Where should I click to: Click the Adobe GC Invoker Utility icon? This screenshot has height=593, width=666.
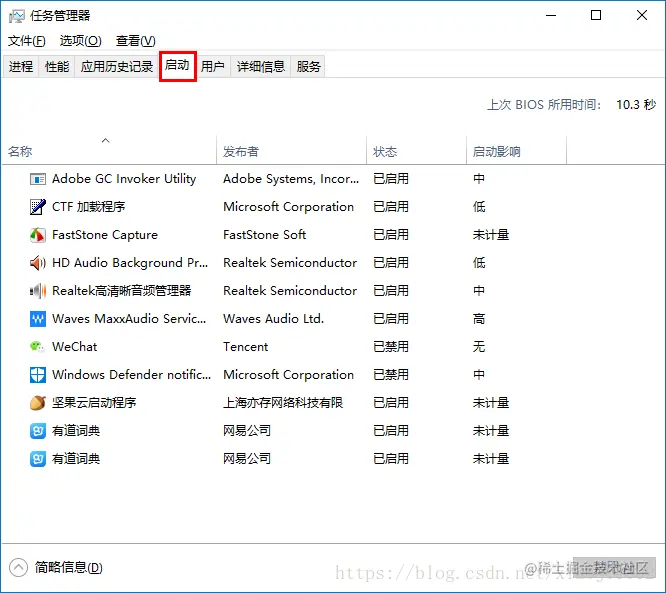(38, 179)
